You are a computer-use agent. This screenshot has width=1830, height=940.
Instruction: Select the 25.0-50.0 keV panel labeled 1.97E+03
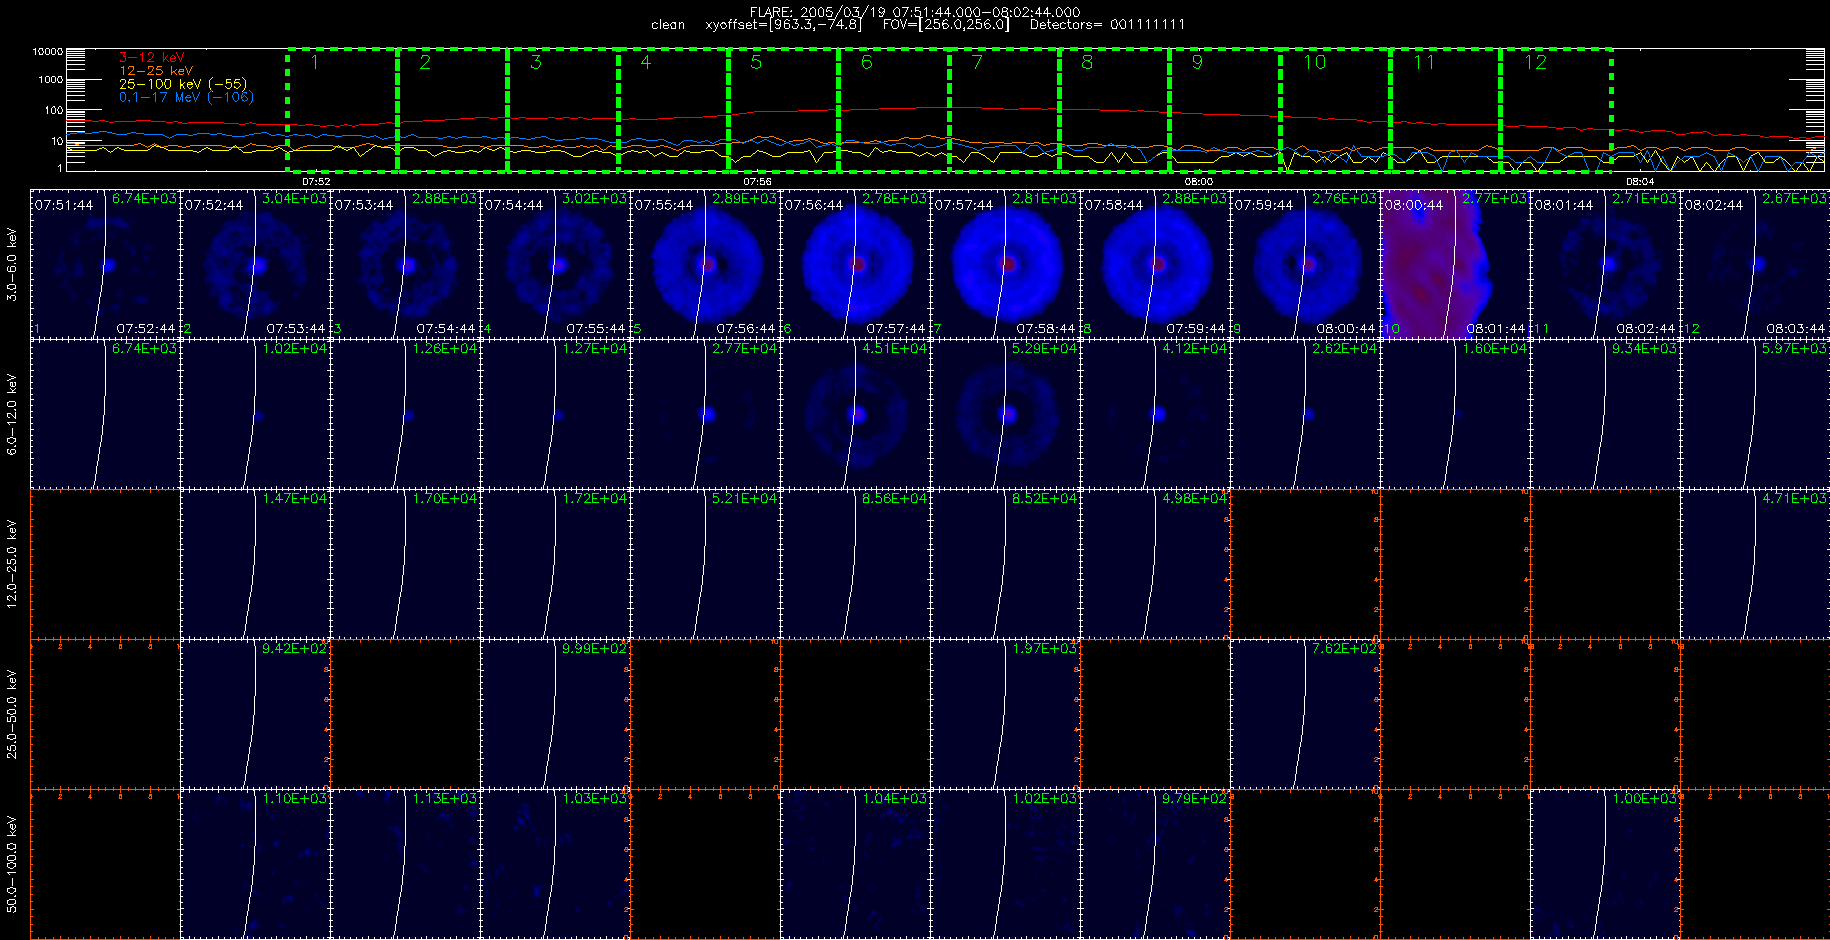[x=1005, y=714]
